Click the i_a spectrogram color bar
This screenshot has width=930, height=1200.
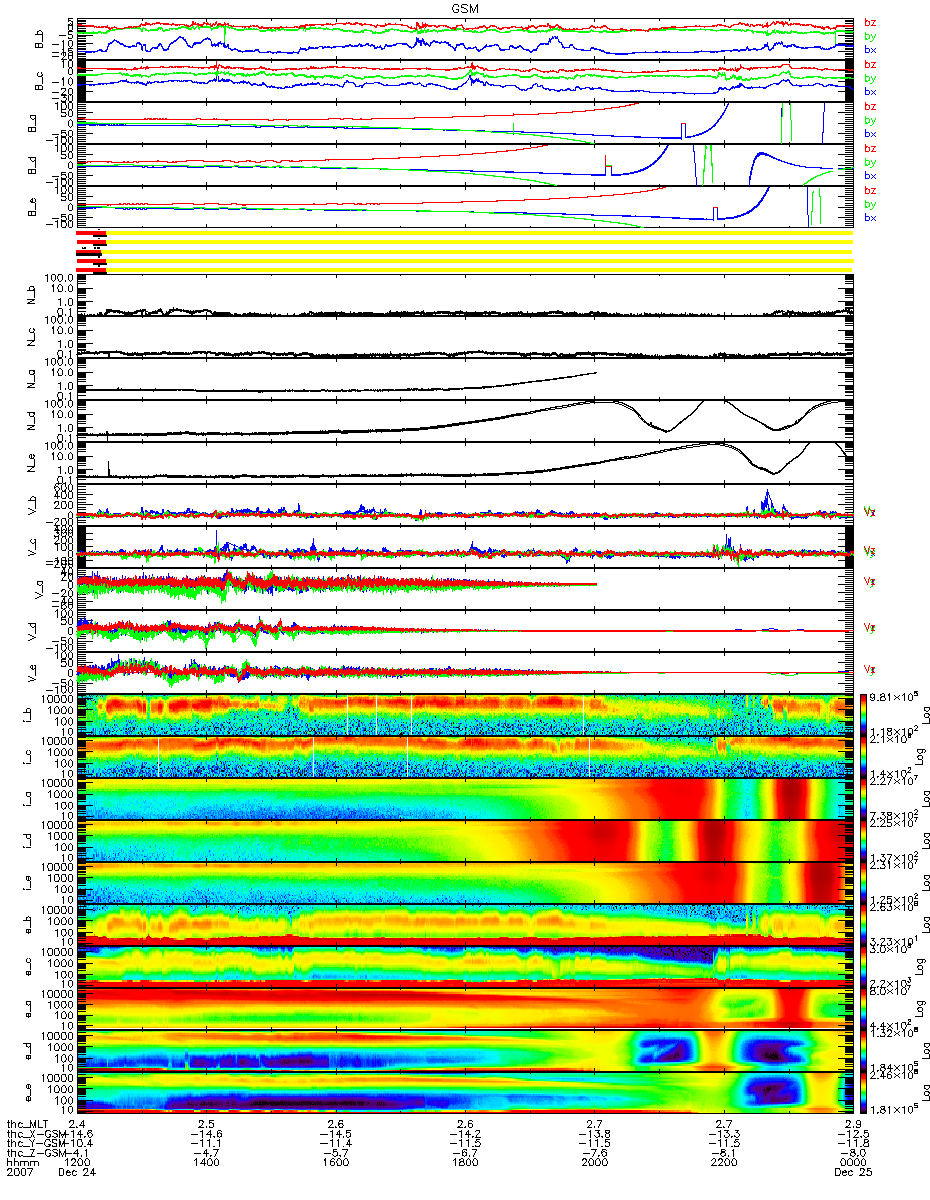865,799
